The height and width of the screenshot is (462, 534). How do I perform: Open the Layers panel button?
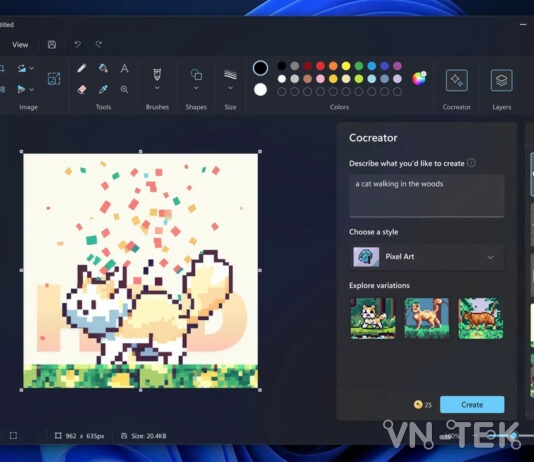pos(501,80)
